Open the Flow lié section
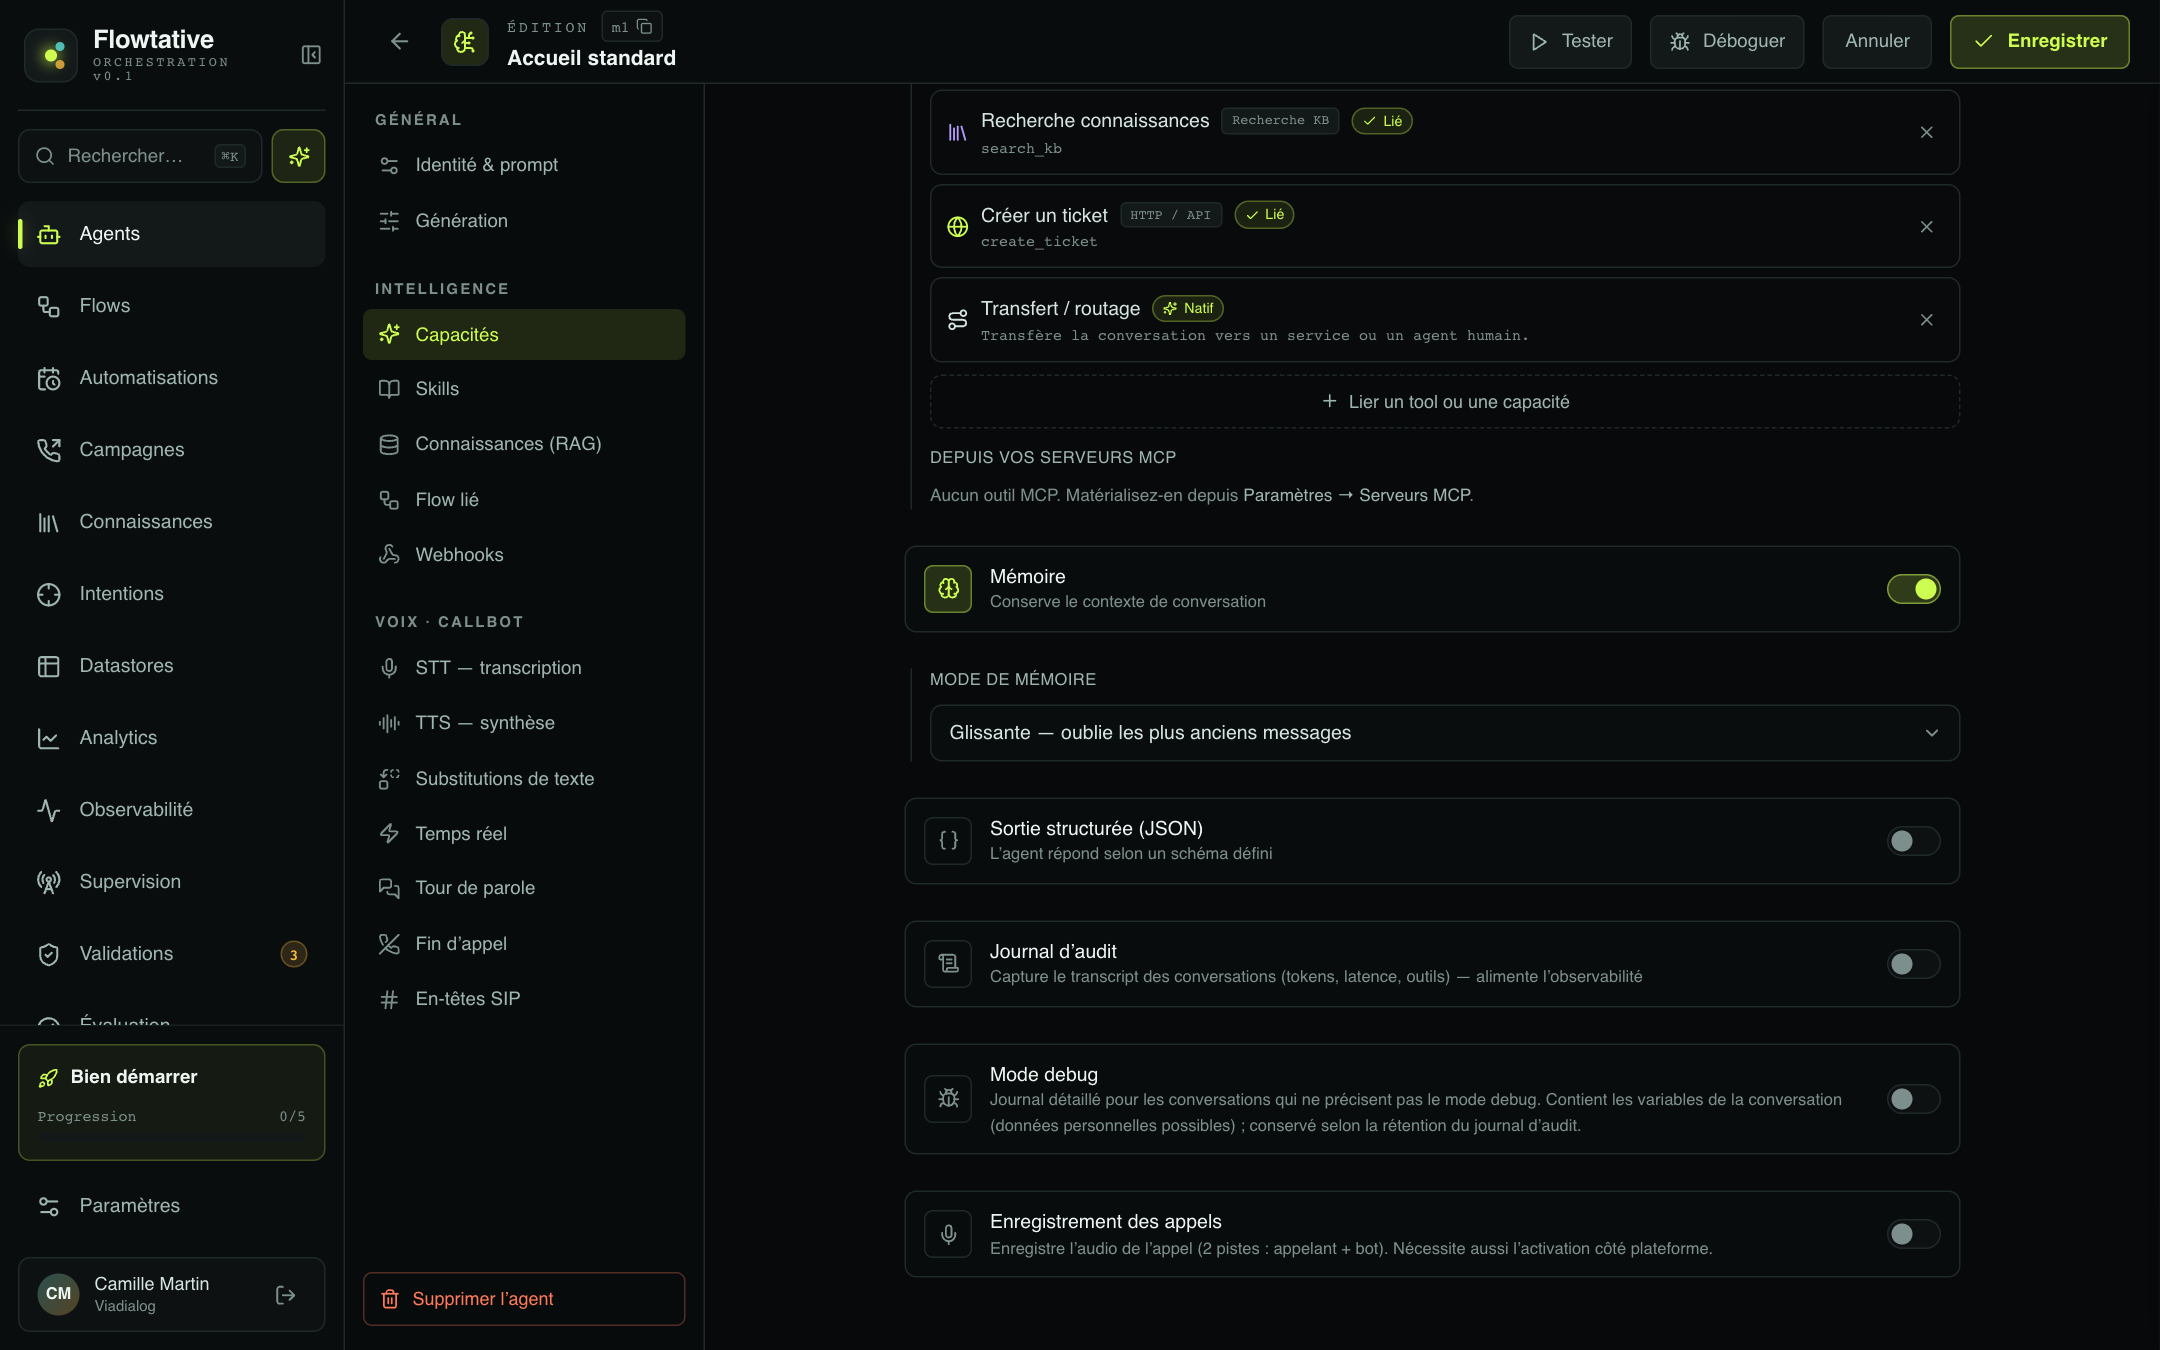This screenshot has width=2160, height=1350. click(524, 500)
